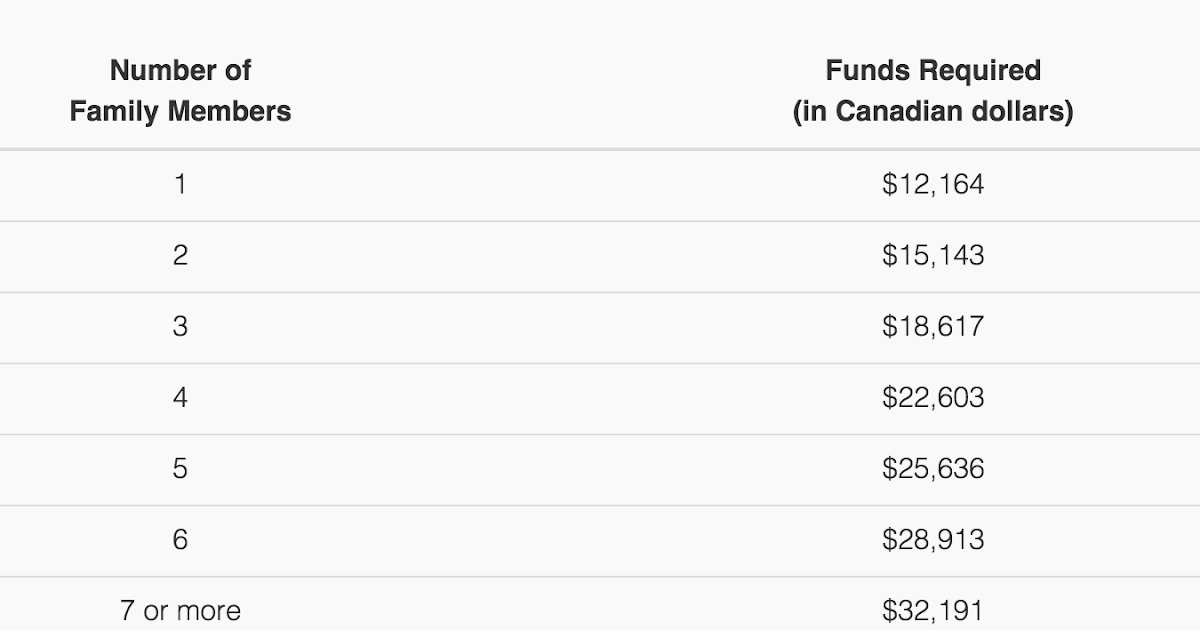Screen dimensions: 1200x630
Task: Pick the $22,603 funds amount
Action: point(932,398)
